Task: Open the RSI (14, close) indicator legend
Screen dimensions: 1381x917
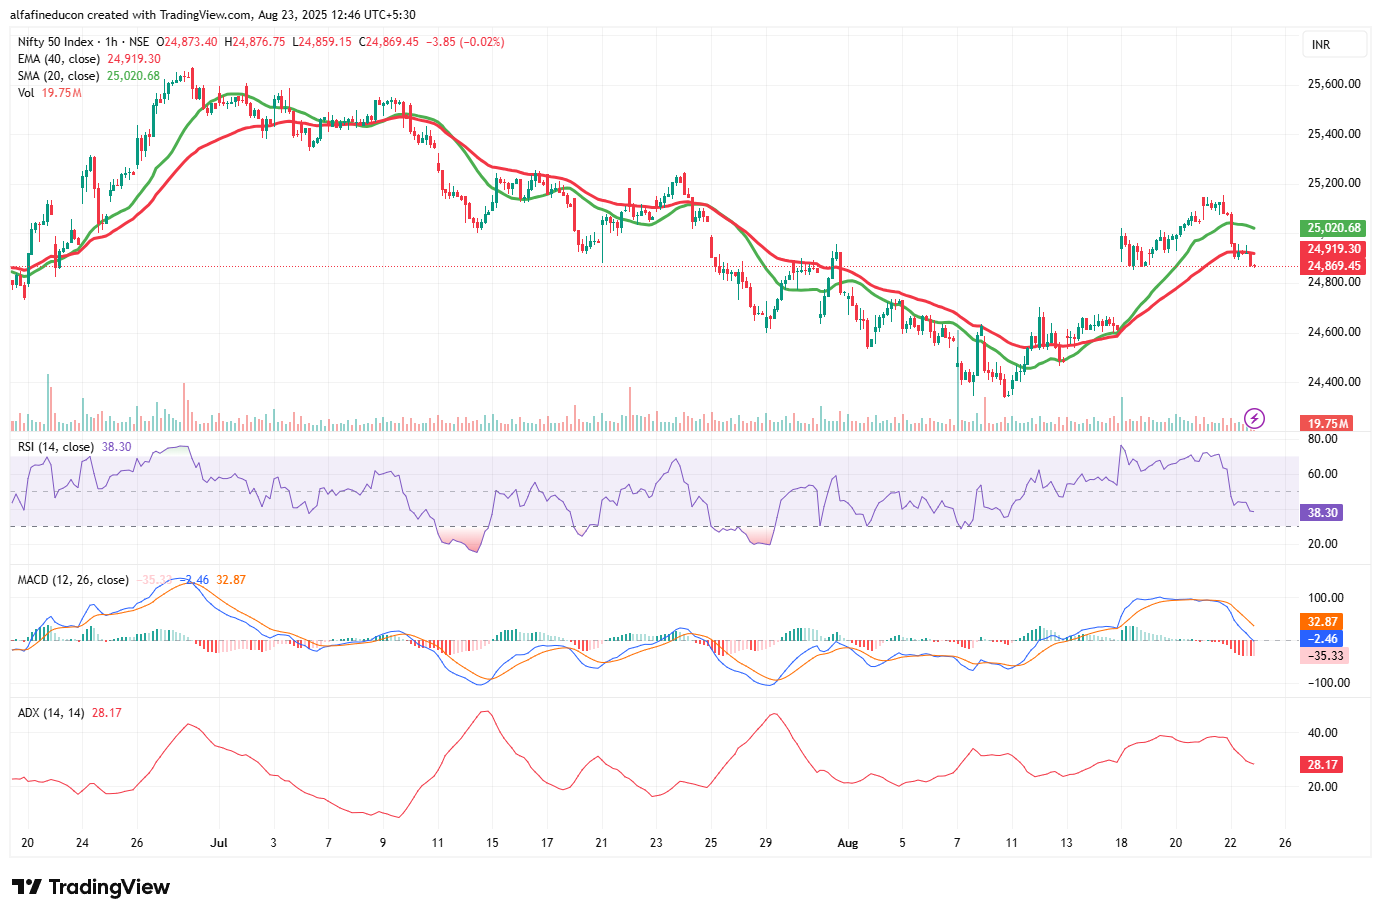Action: pos(56,447)
